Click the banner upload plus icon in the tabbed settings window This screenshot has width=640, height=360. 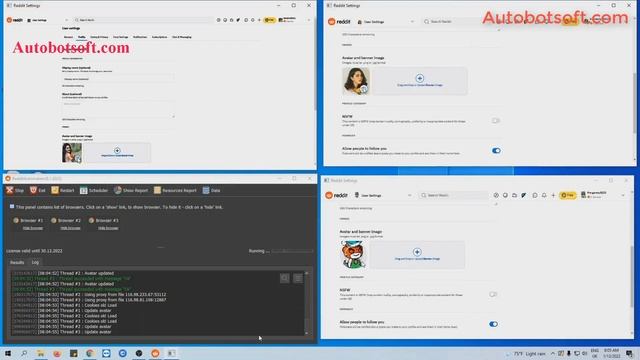click(117, 150)
